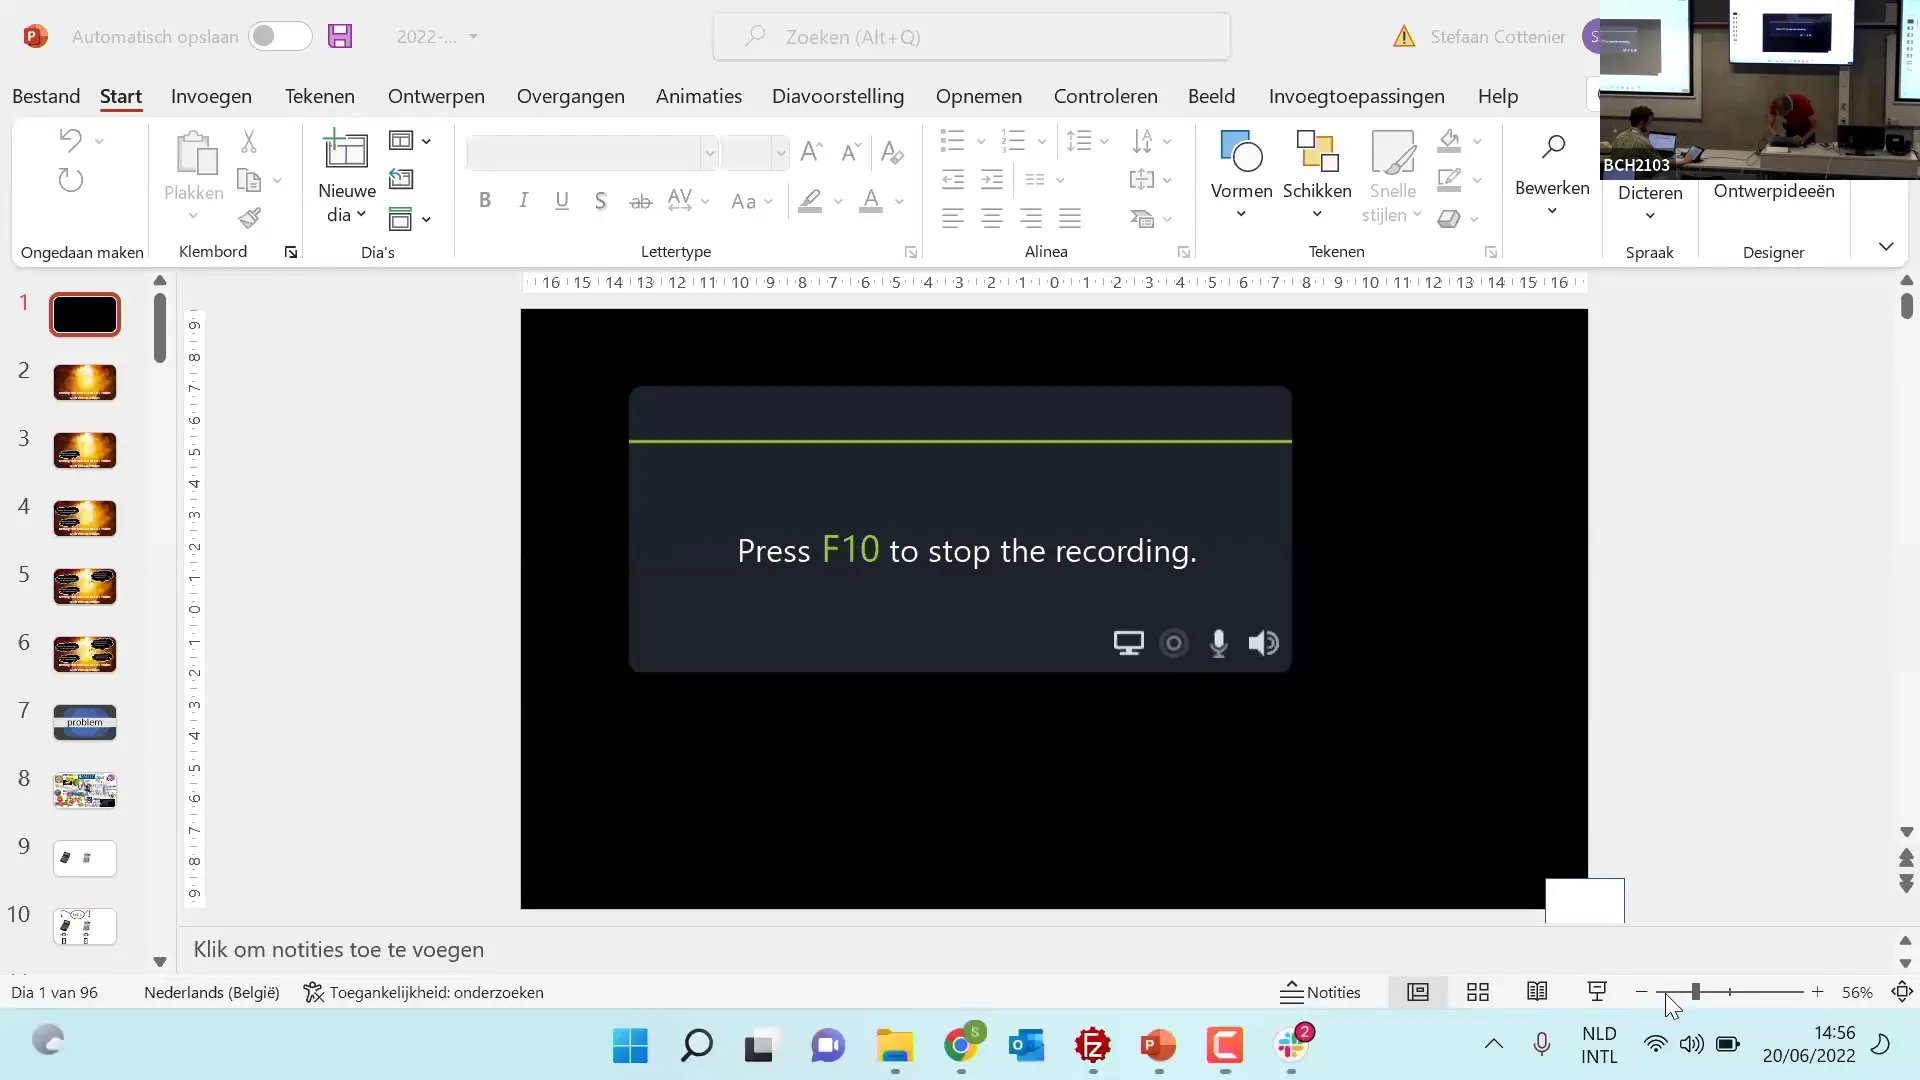Viewport: 1920px width, 1080px height.
Task: Click the Save icon in title bar
Action: coord(340,37)
